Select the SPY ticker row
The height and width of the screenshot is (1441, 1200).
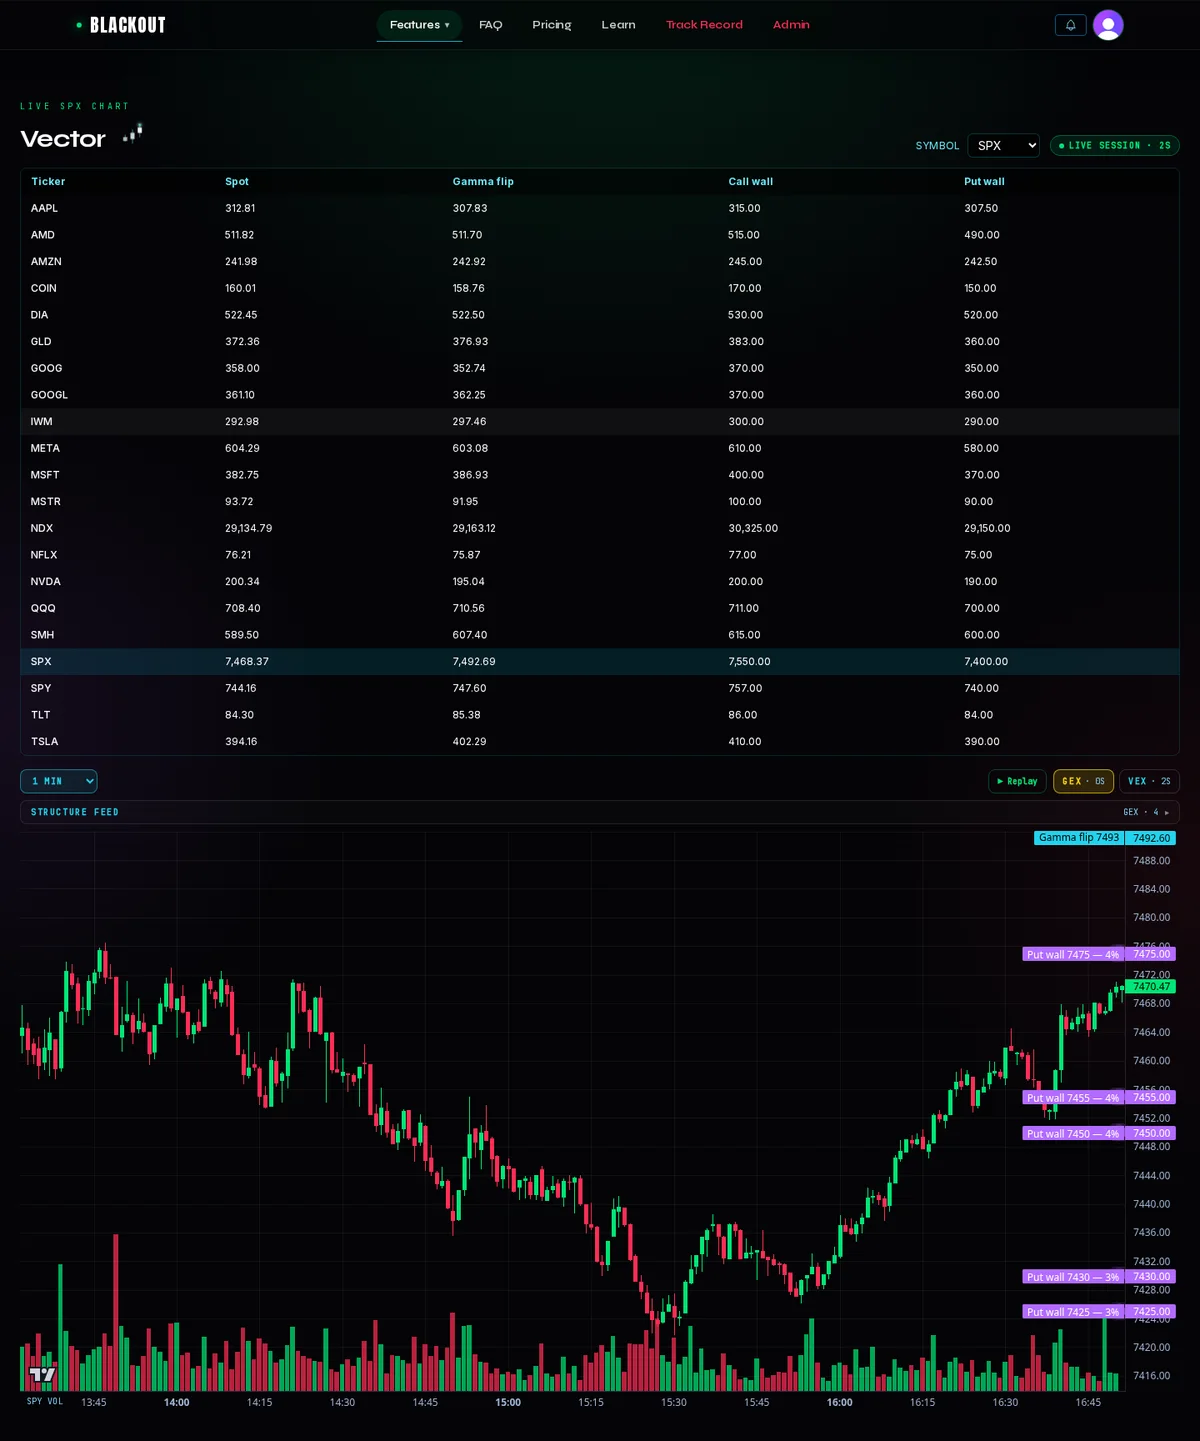point(600,688)
